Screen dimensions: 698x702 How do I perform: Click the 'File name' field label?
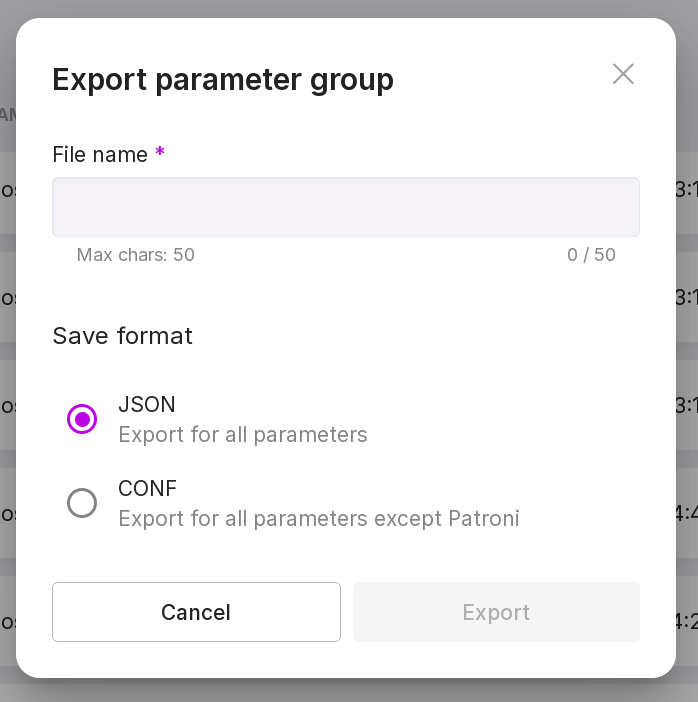[100, 155]
